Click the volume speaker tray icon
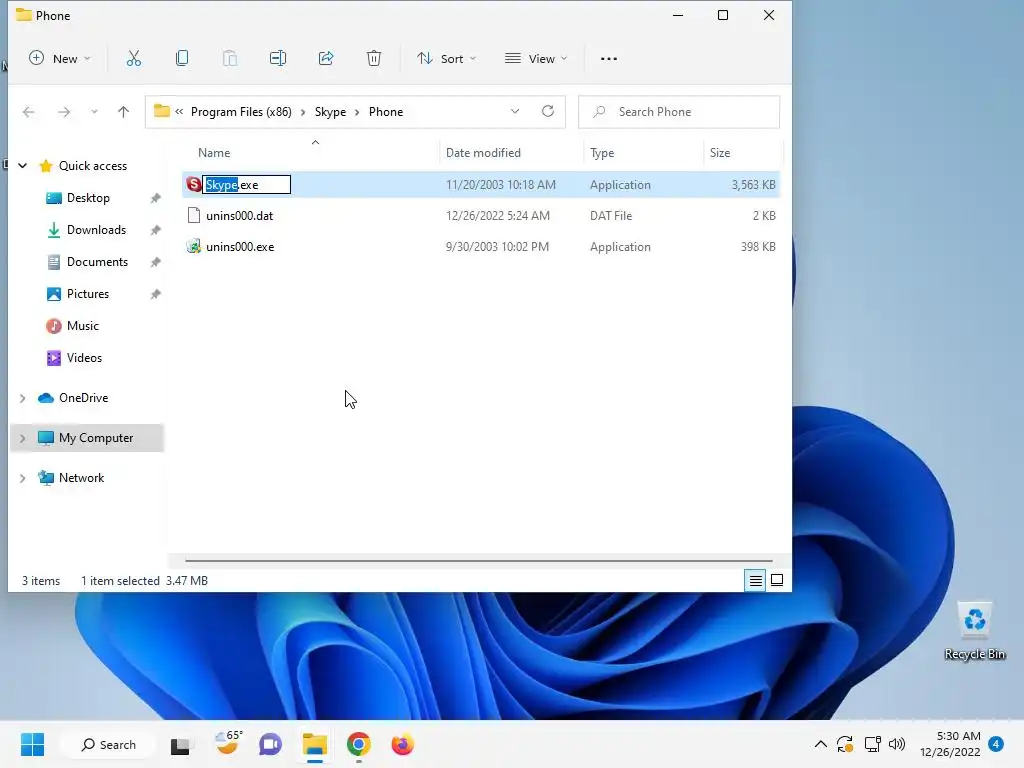Viewport: 1024px width, 768px height. click(897, 744)
